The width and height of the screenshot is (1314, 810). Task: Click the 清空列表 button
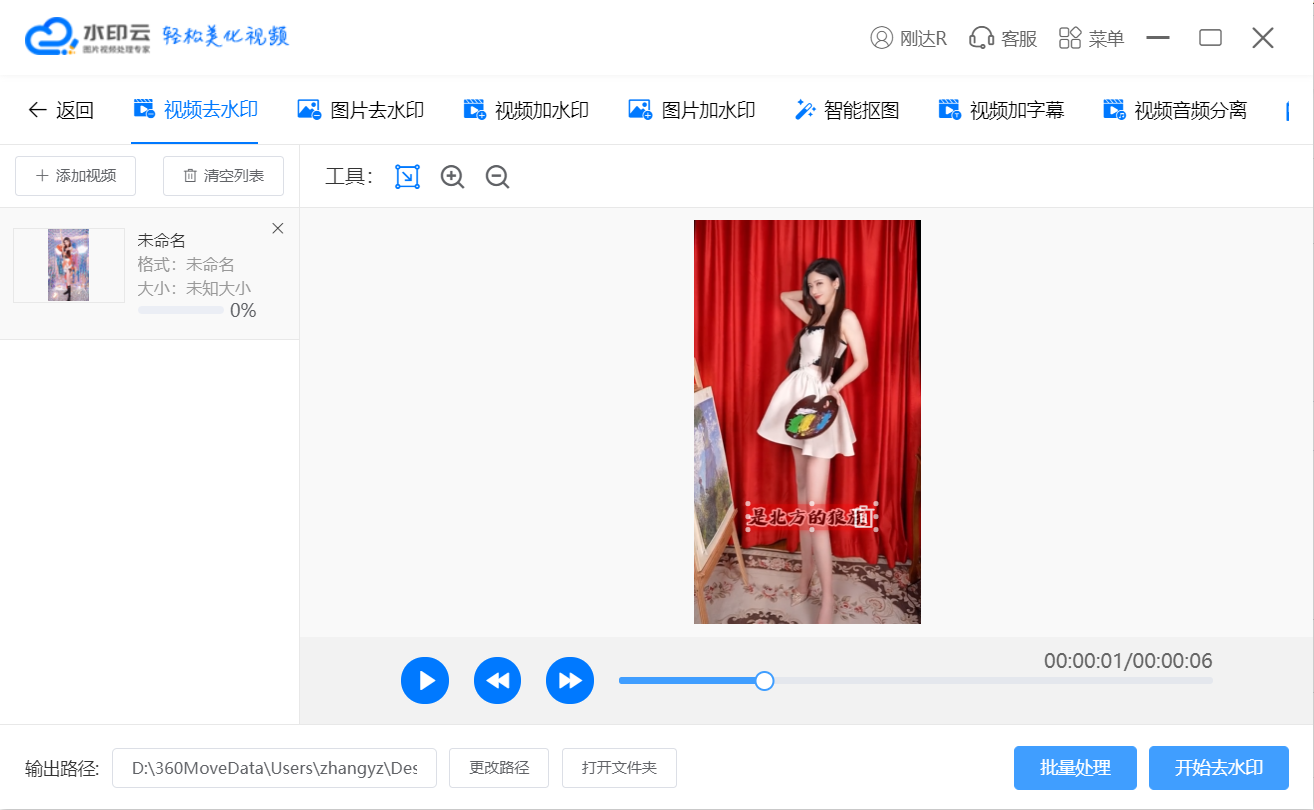pos(223,176)
